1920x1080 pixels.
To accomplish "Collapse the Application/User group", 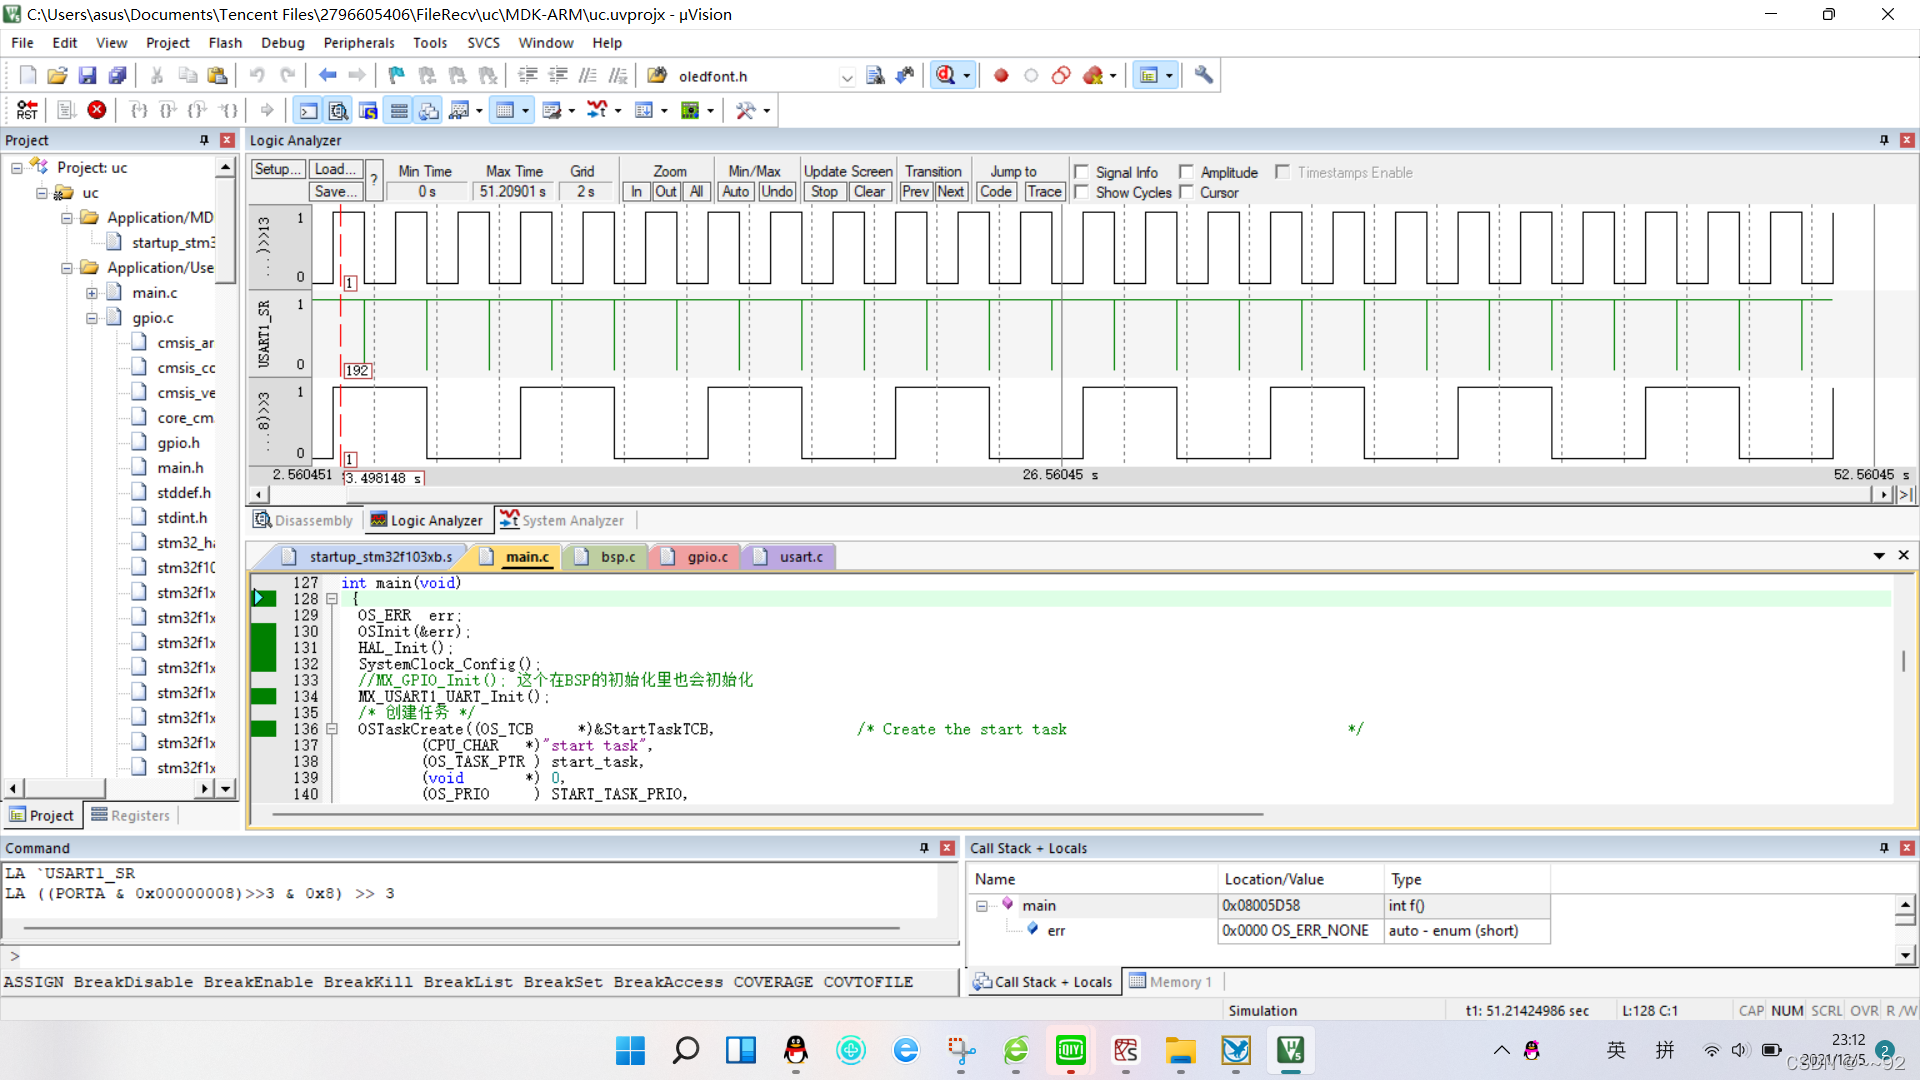I will click(67, 268).
